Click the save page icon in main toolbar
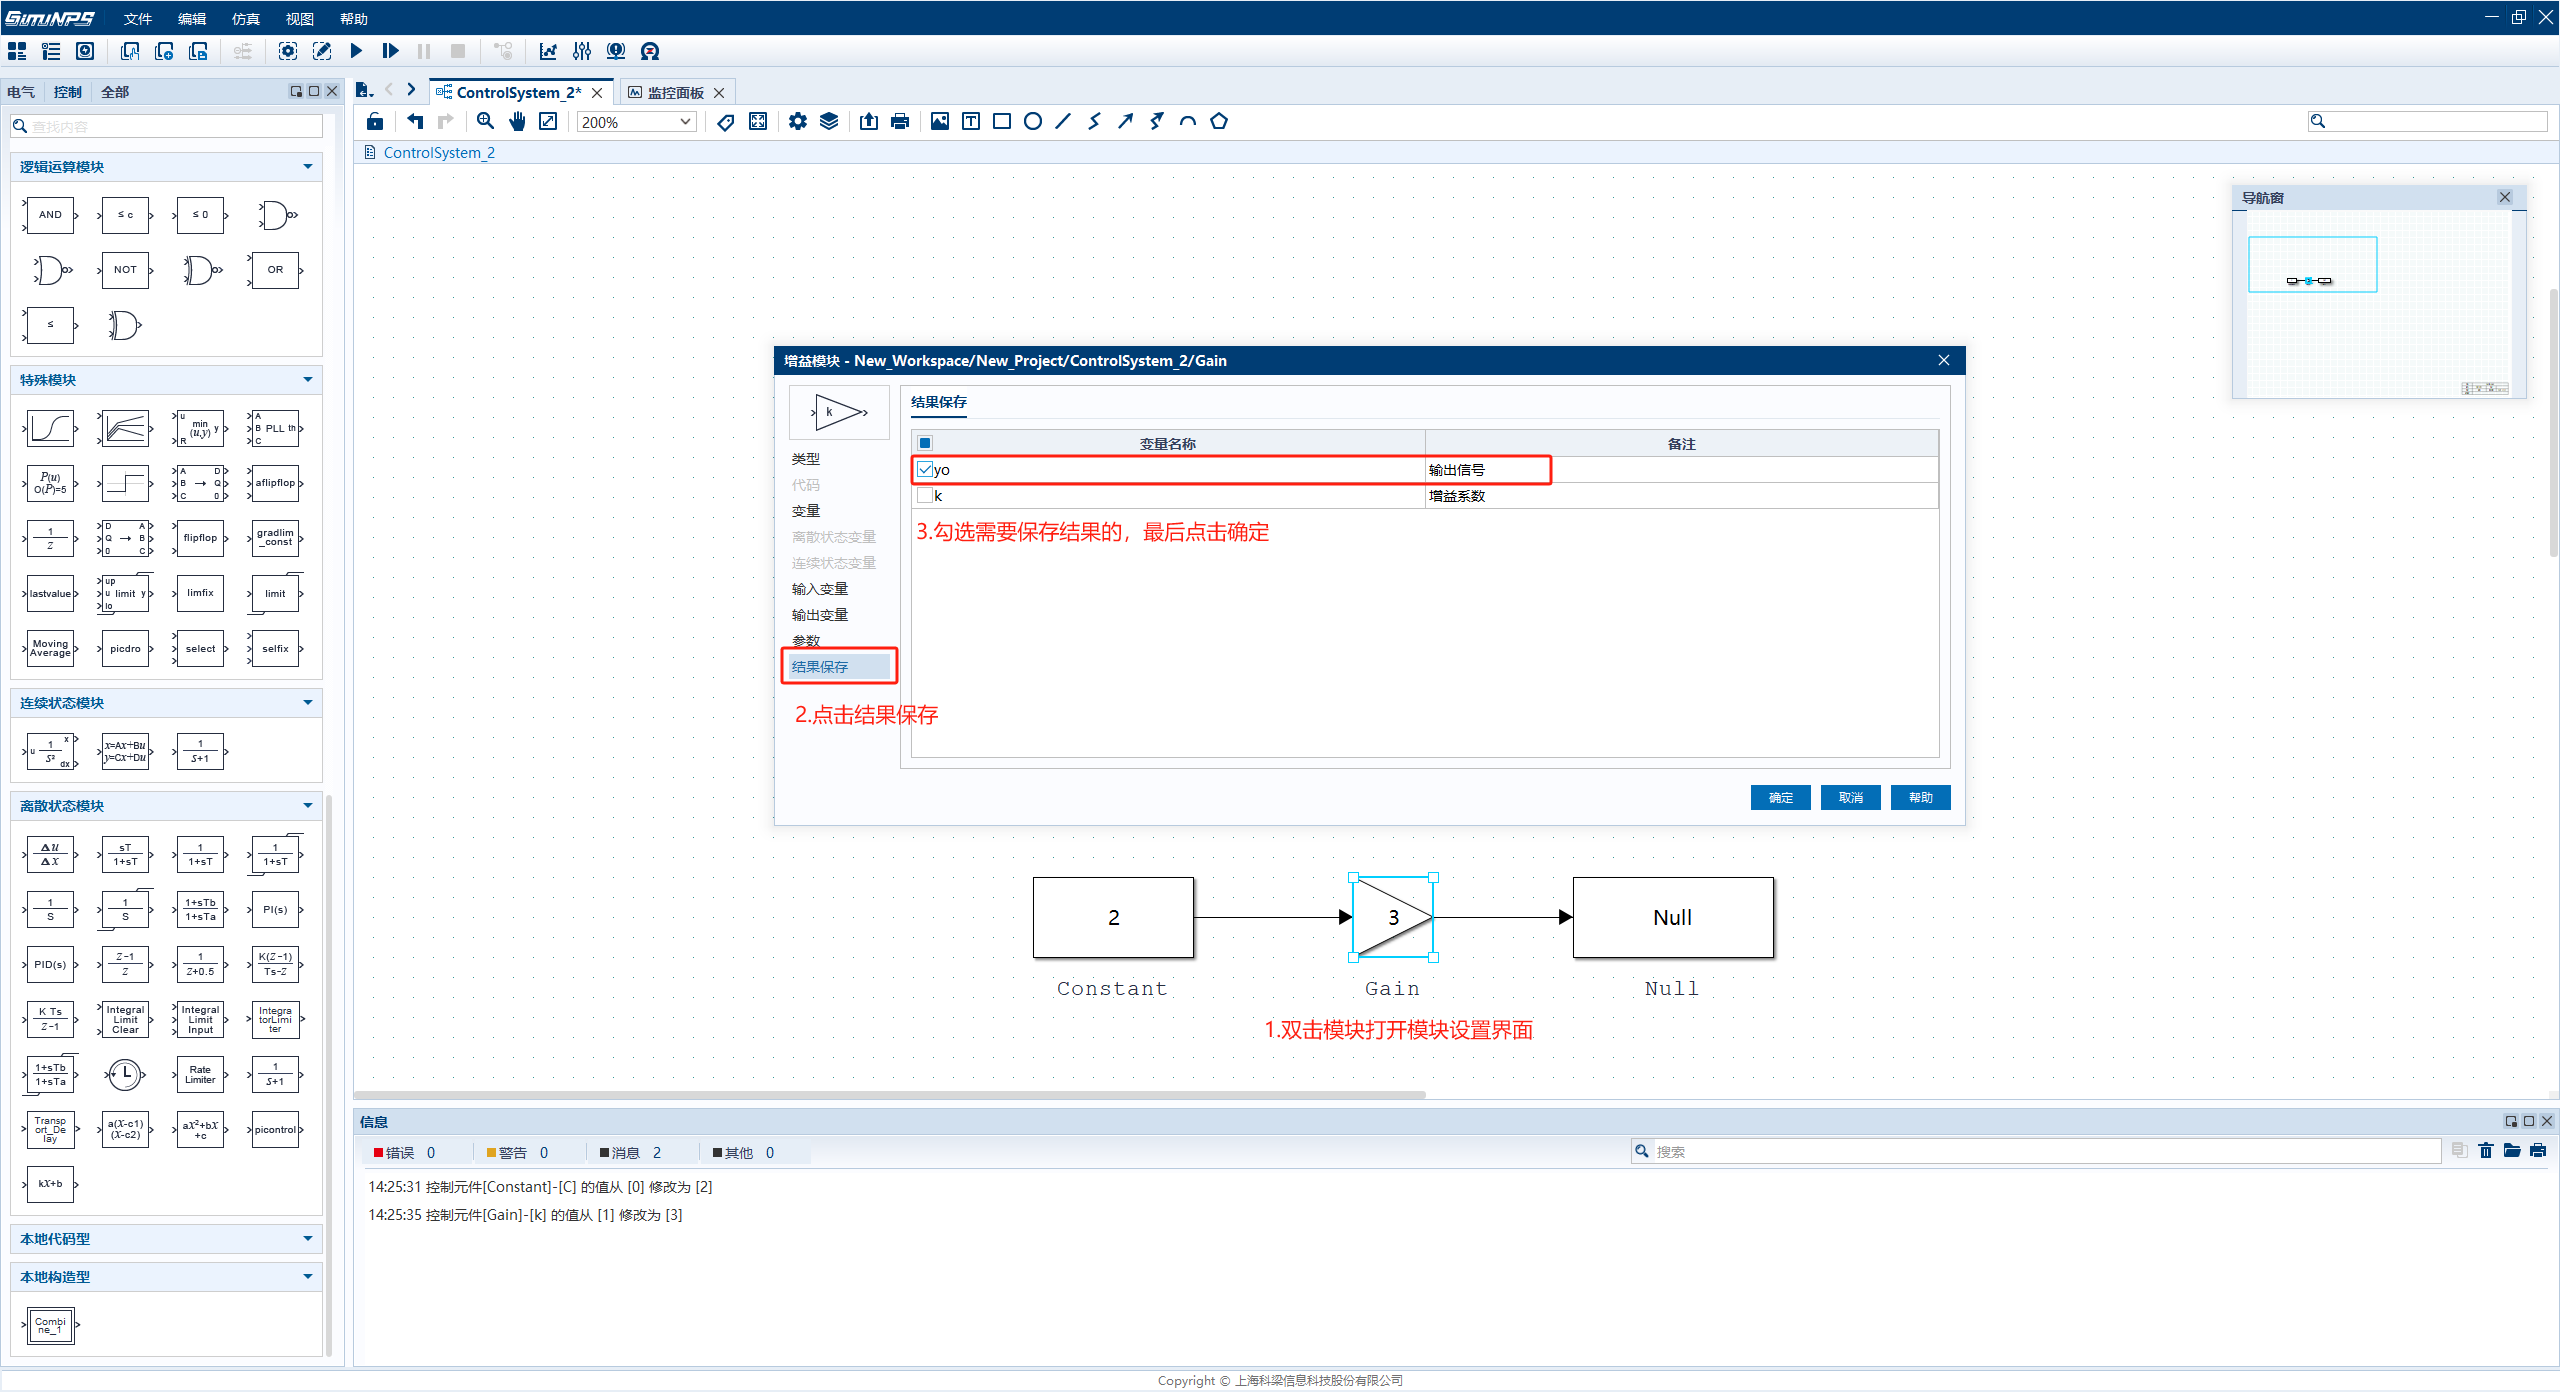The height and width of the screenshot is (1392, 2560). pyautogui.click(x=198, y=51)
